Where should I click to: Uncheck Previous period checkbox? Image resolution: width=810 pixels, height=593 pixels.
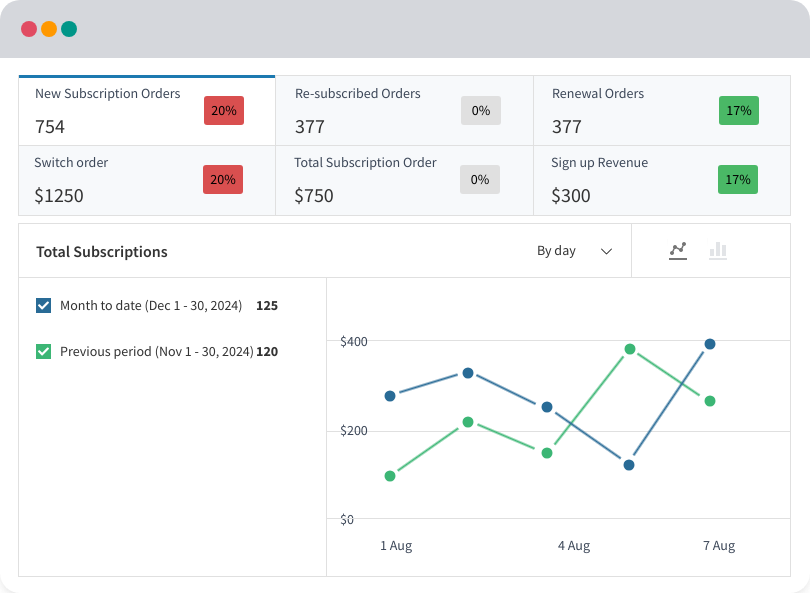(x=43, y=352)
